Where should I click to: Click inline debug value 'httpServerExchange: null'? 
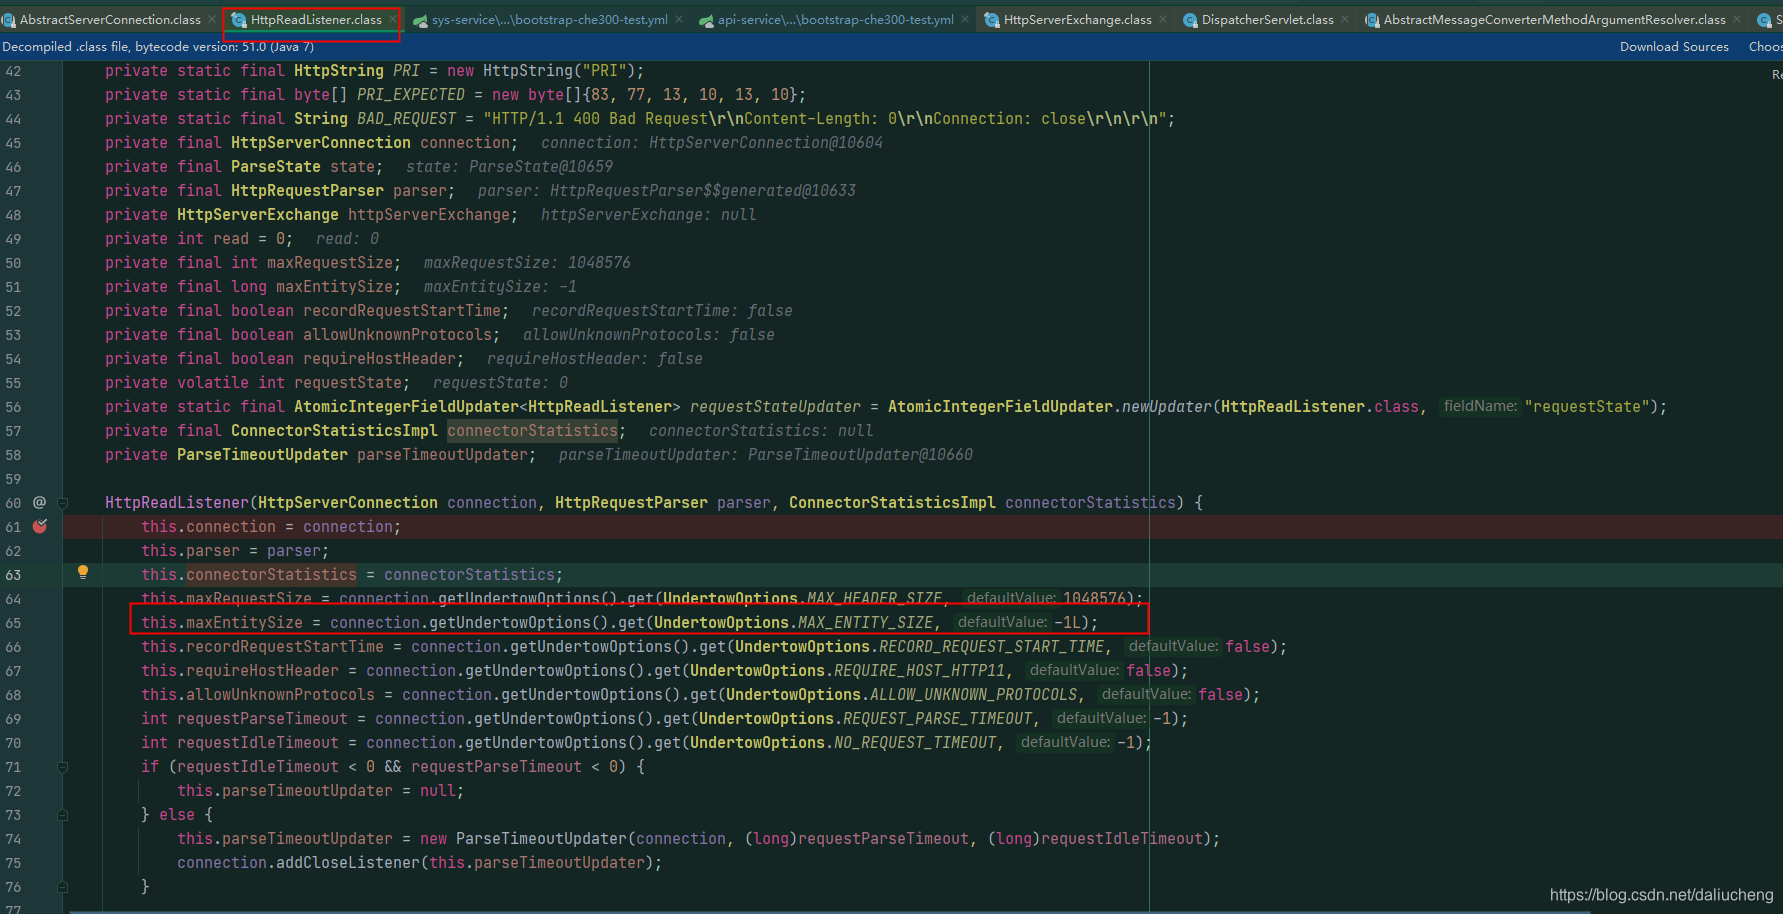(x=649, y=215)
